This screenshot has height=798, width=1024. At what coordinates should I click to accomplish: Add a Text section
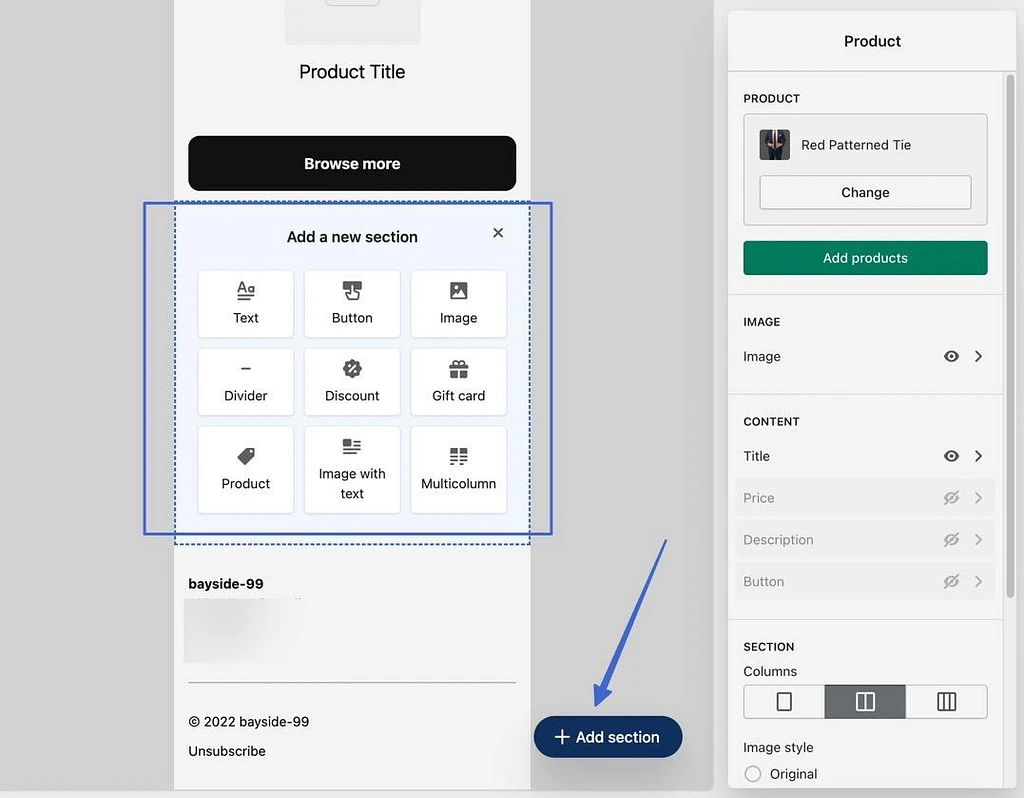tap(246, 304)
